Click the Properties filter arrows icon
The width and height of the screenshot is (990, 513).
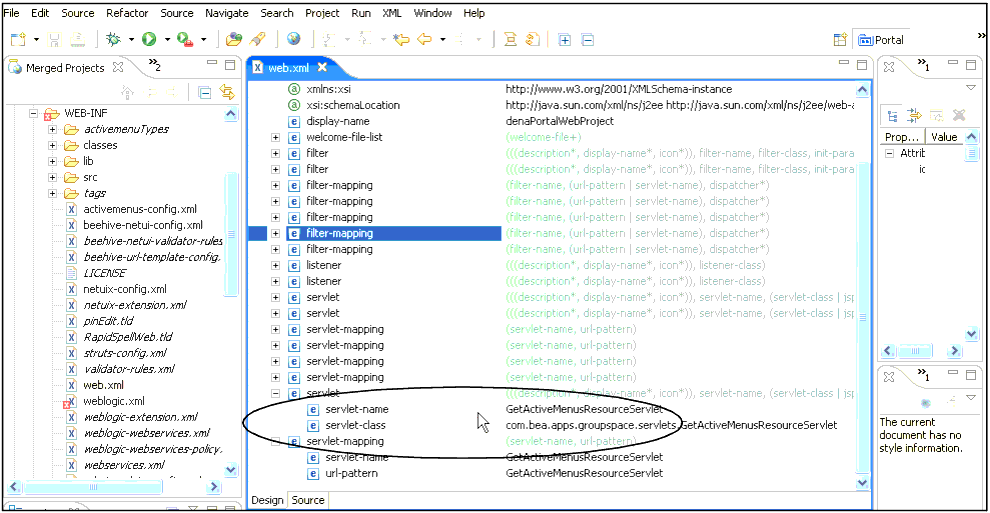click(914, 115)
